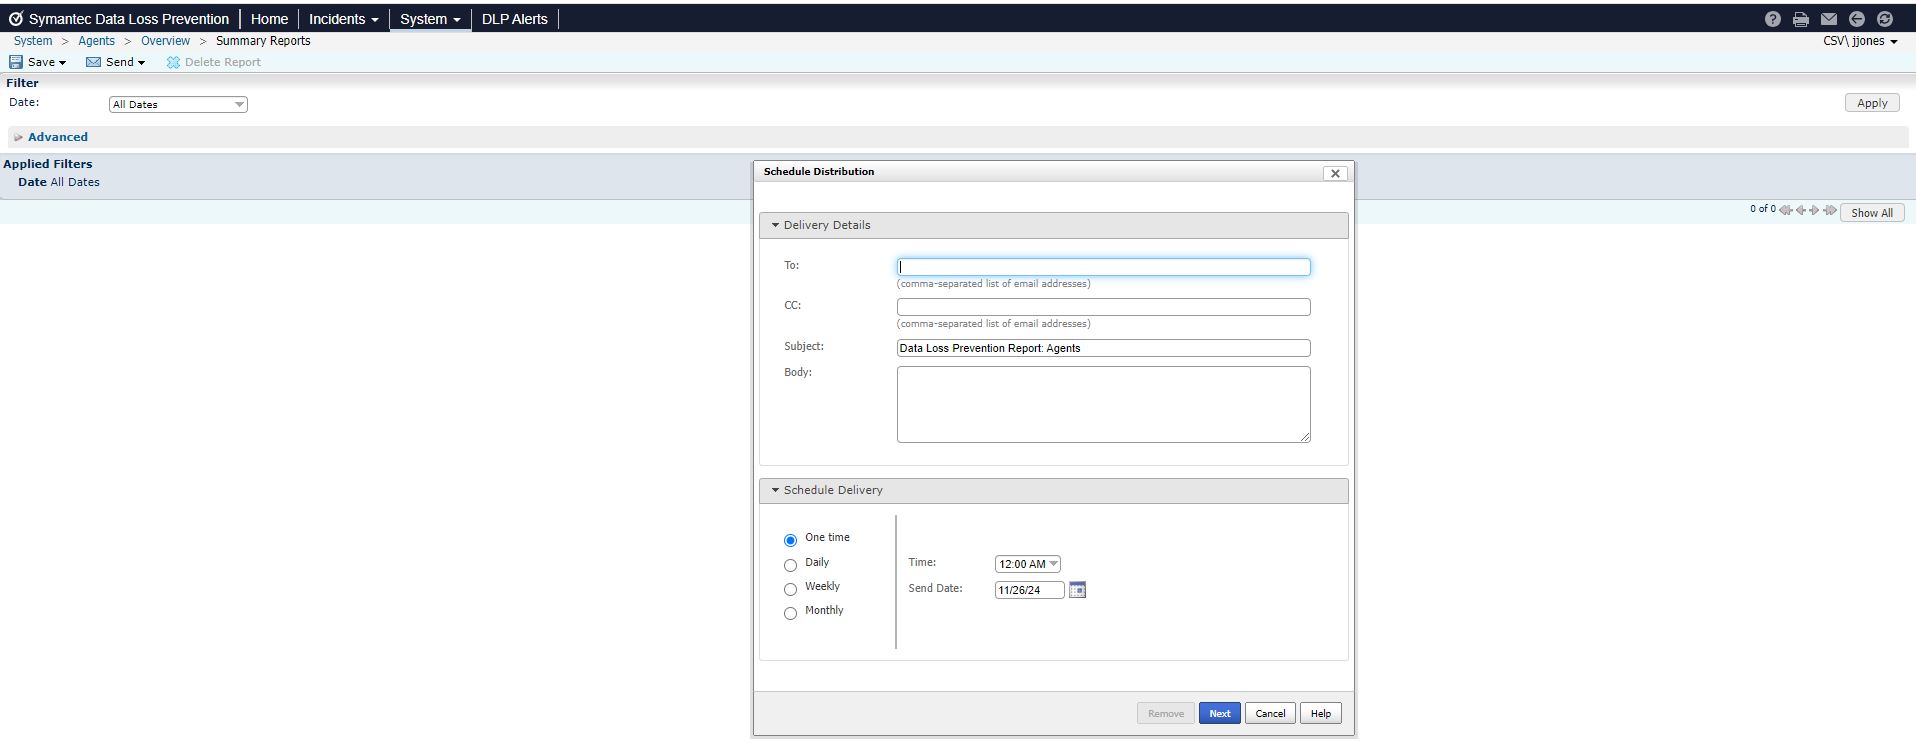Image resolution: width=1916 pixels, height=743 pixels.
Task: Collapse the Delivery Details section
Action: [x=775, y=225]
